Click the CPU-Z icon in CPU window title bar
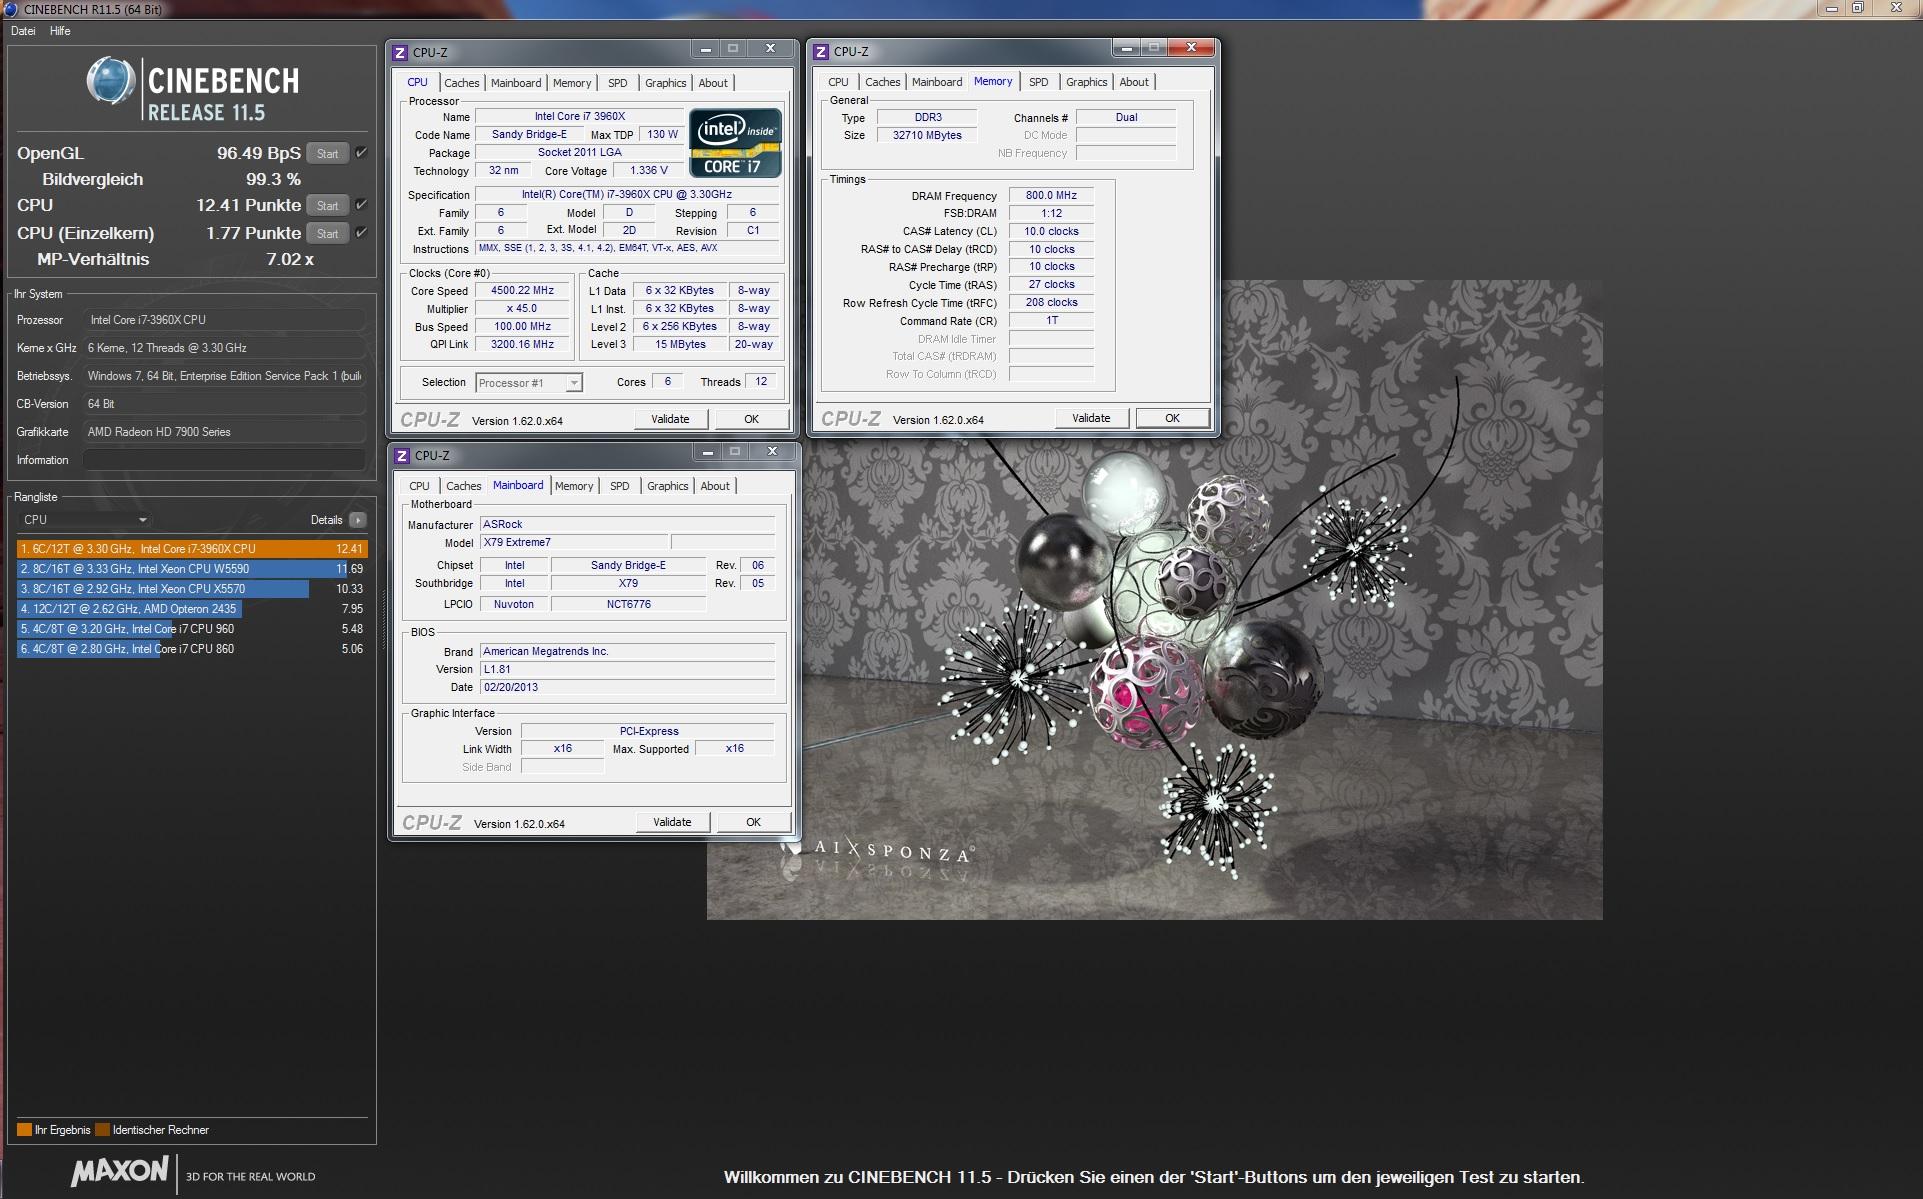 [x=400, y=52]
